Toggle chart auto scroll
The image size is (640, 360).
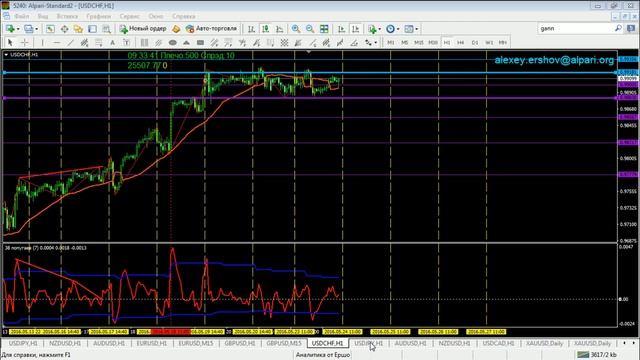tap(341, 29)
